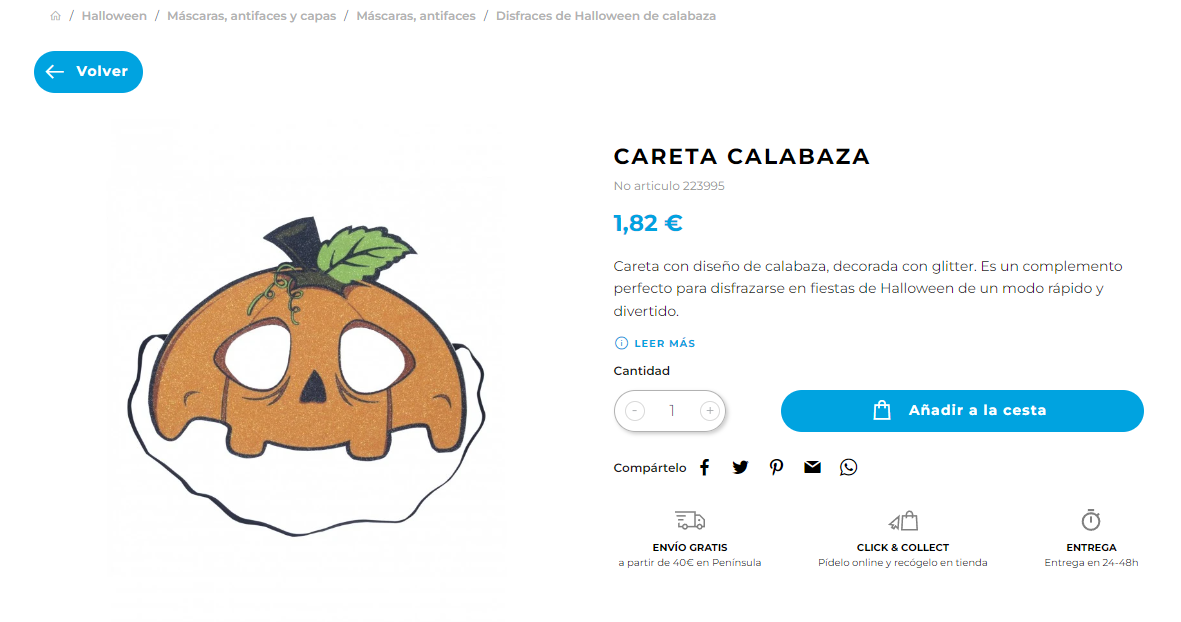Click the home icon in breadcrumb
Image resolution: width=1181 pixels, height=622 pixels.
pos(55,16)
